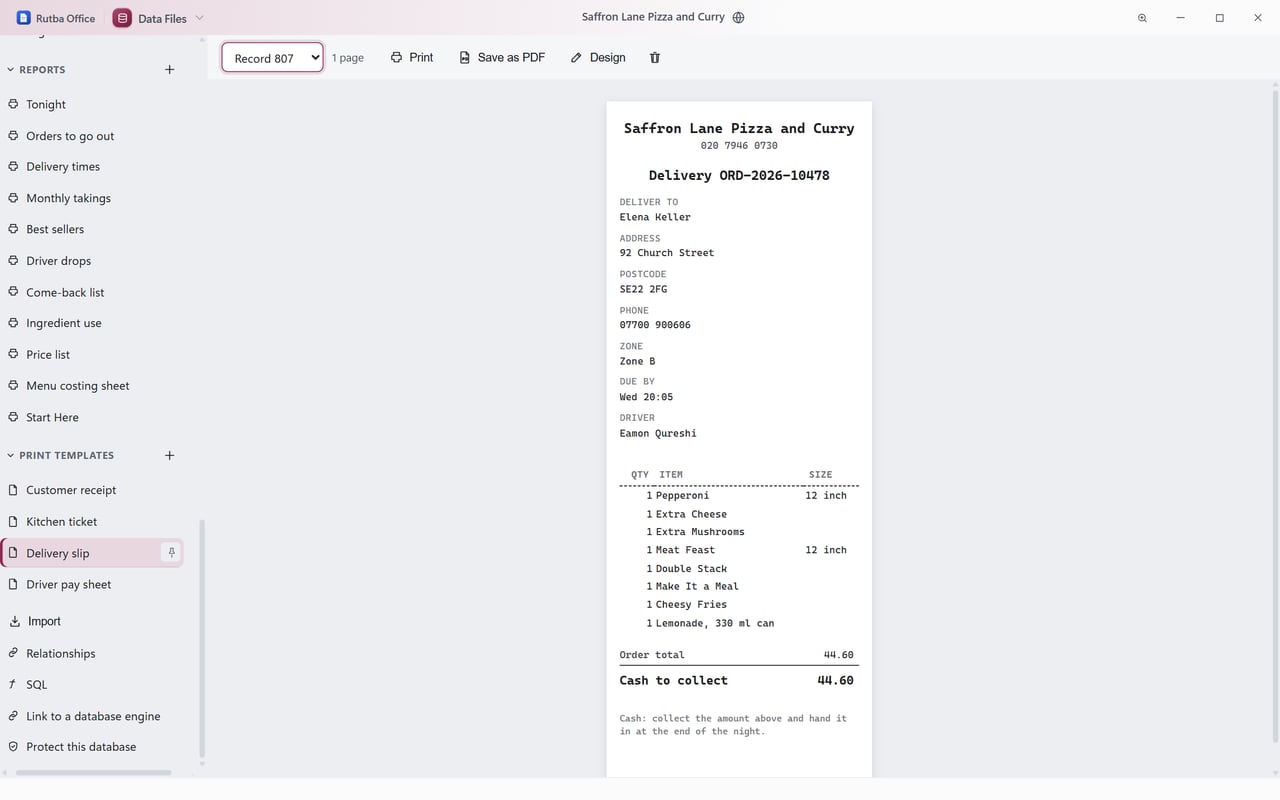
Task: Select the Driver pay sheet template
Action: [x=92, y=584]
